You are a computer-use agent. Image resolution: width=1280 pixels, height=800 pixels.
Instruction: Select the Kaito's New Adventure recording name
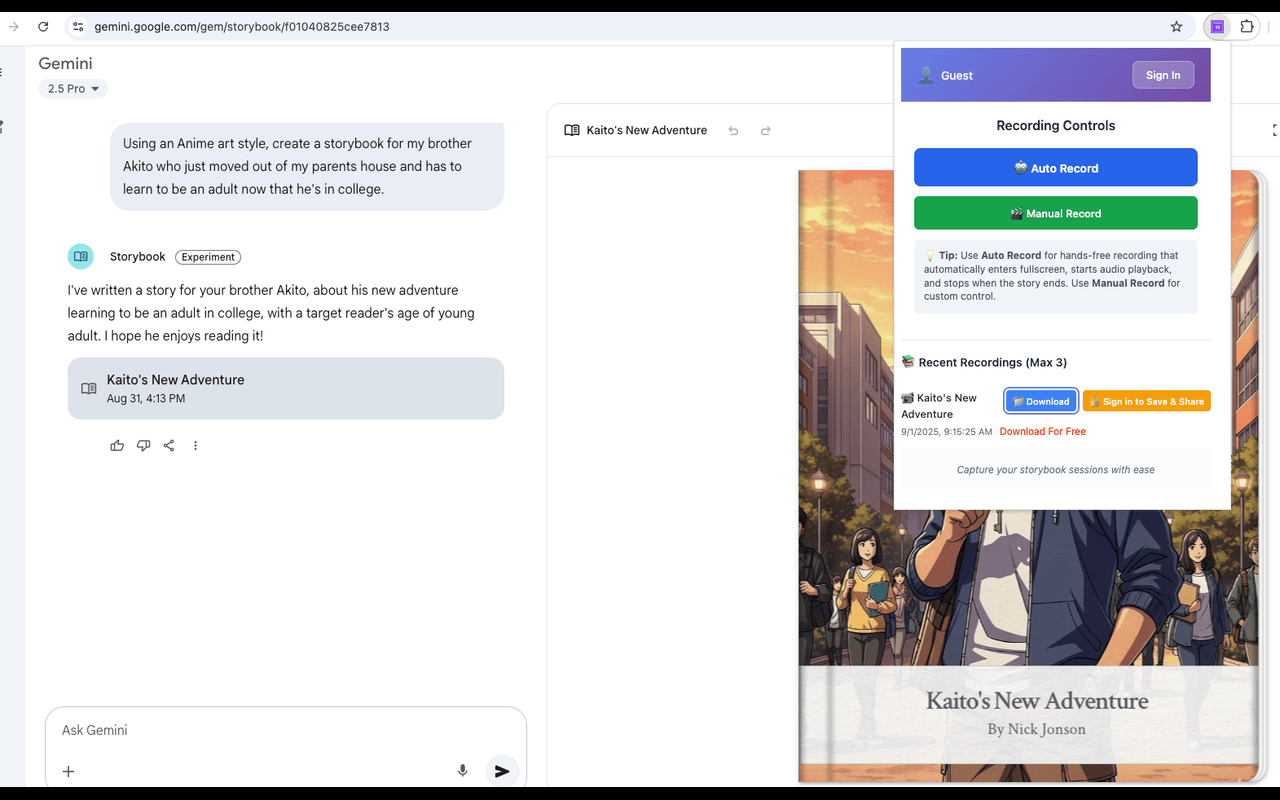(940, 406)
